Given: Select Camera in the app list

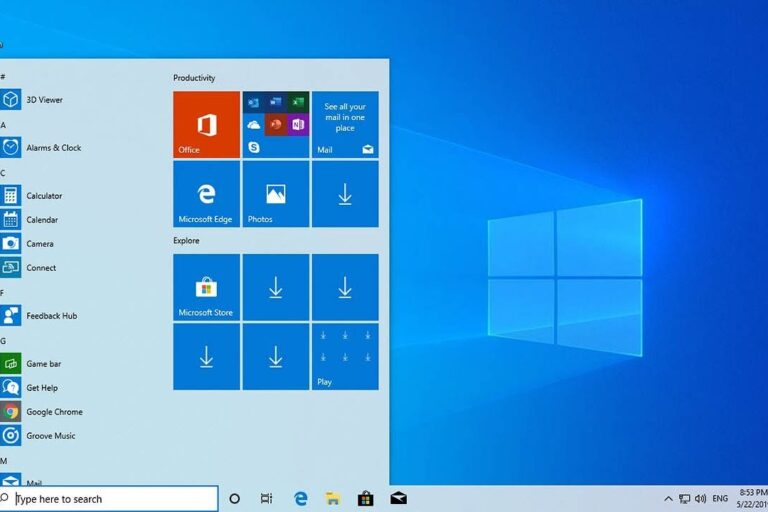Looking at the screenshot, I should click(x=40, y=244).
